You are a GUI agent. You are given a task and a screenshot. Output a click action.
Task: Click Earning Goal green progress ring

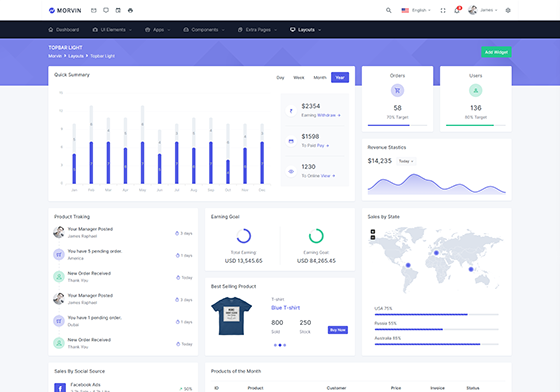[316, 236]
